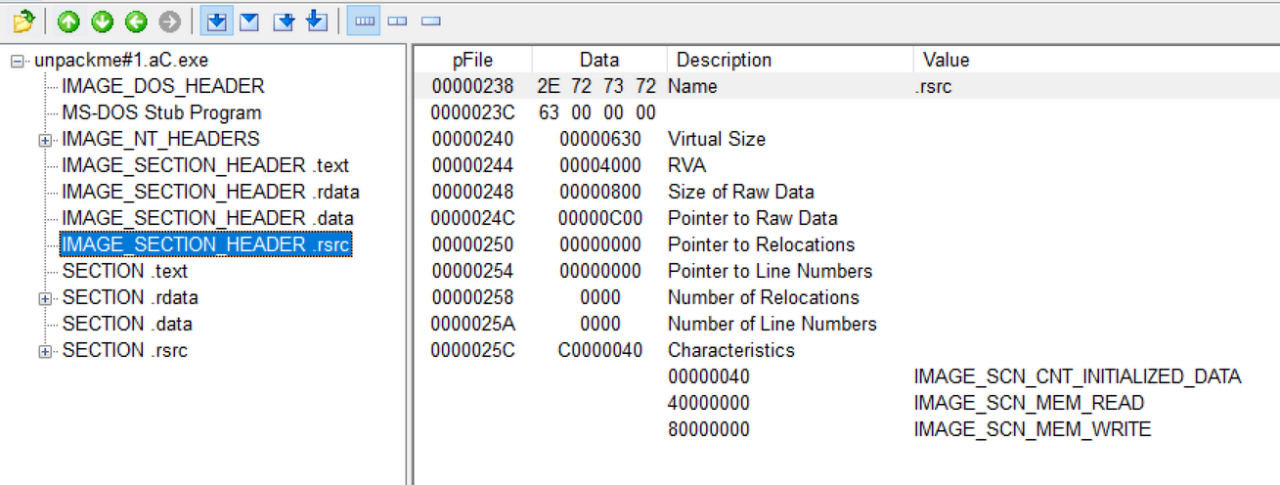1280x485 pixels.
Task: Select MS-DOS Stub Program tree item
Action: click(x=162, y=113)
